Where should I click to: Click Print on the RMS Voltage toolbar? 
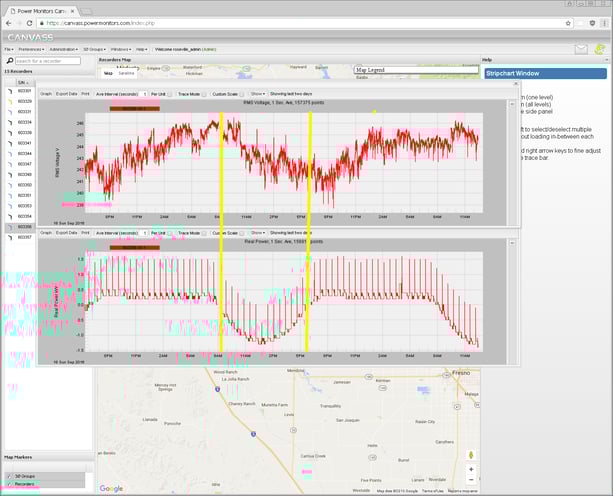pyautogui.click(x=85, y=94)
